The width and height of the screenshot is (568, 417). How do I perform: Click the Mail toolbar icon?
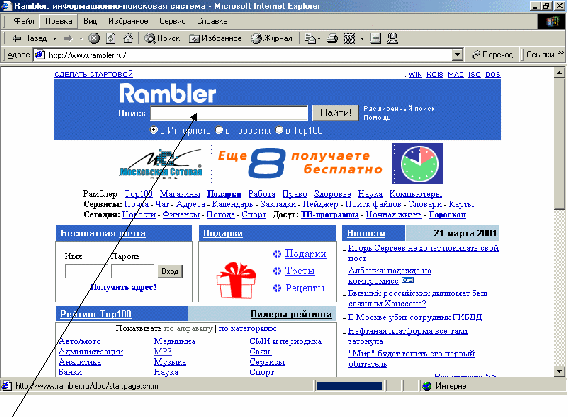pos(310,38)
